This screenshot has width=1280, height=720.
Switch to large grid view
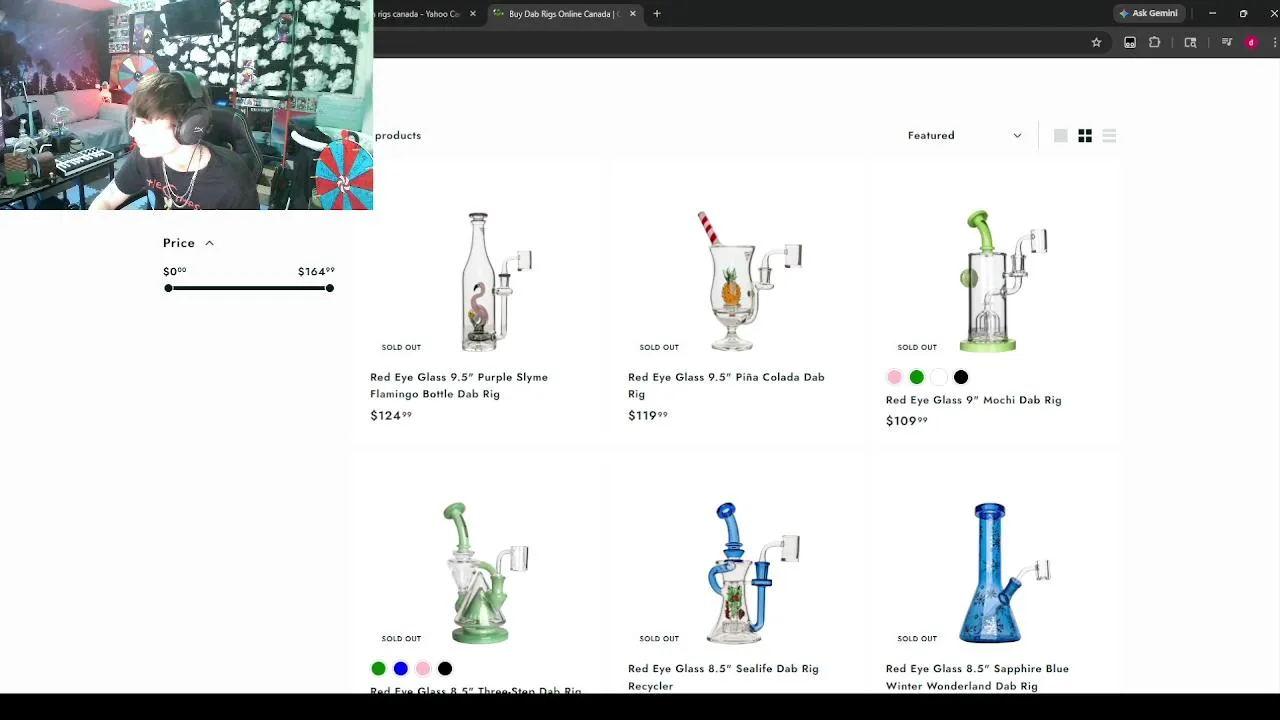[1060, 135]
